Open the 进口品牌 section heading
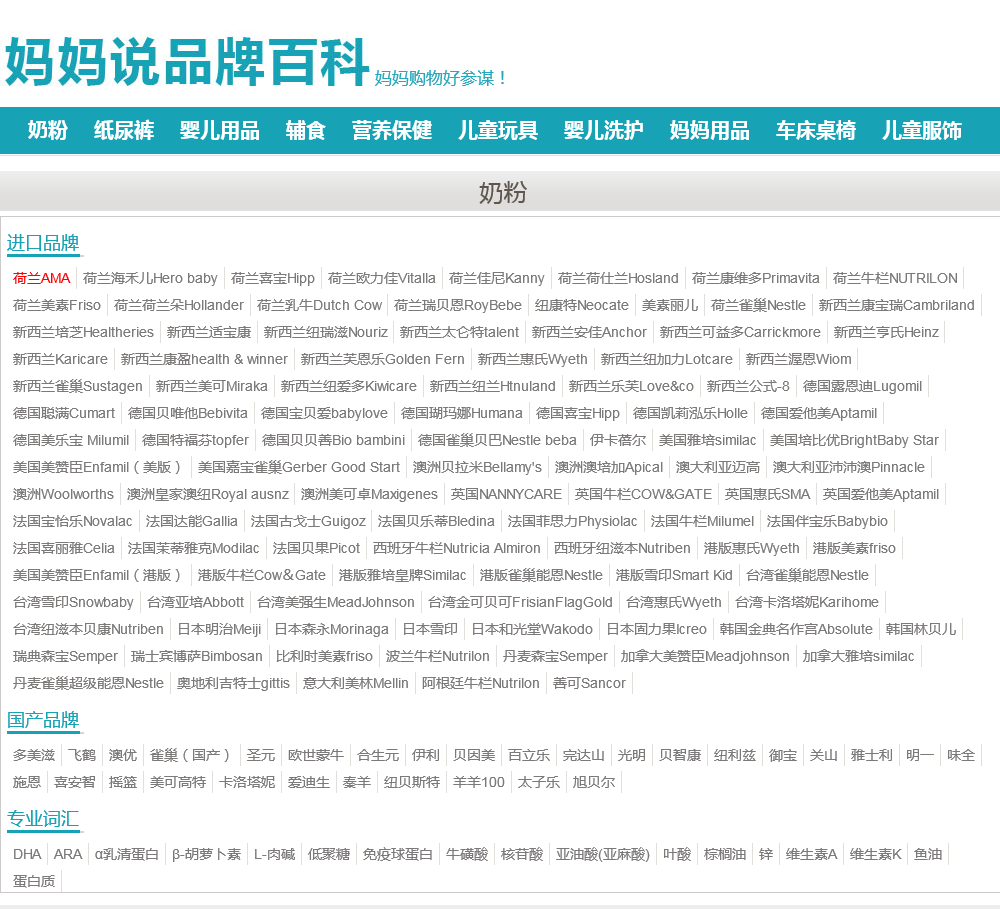 point(43,243)
